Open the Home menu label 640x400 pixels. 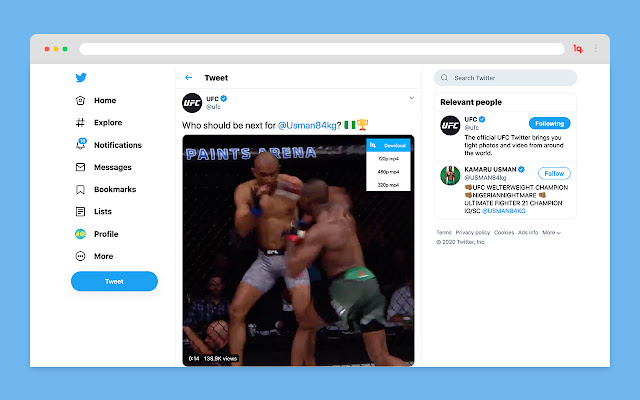click(105, 100)
